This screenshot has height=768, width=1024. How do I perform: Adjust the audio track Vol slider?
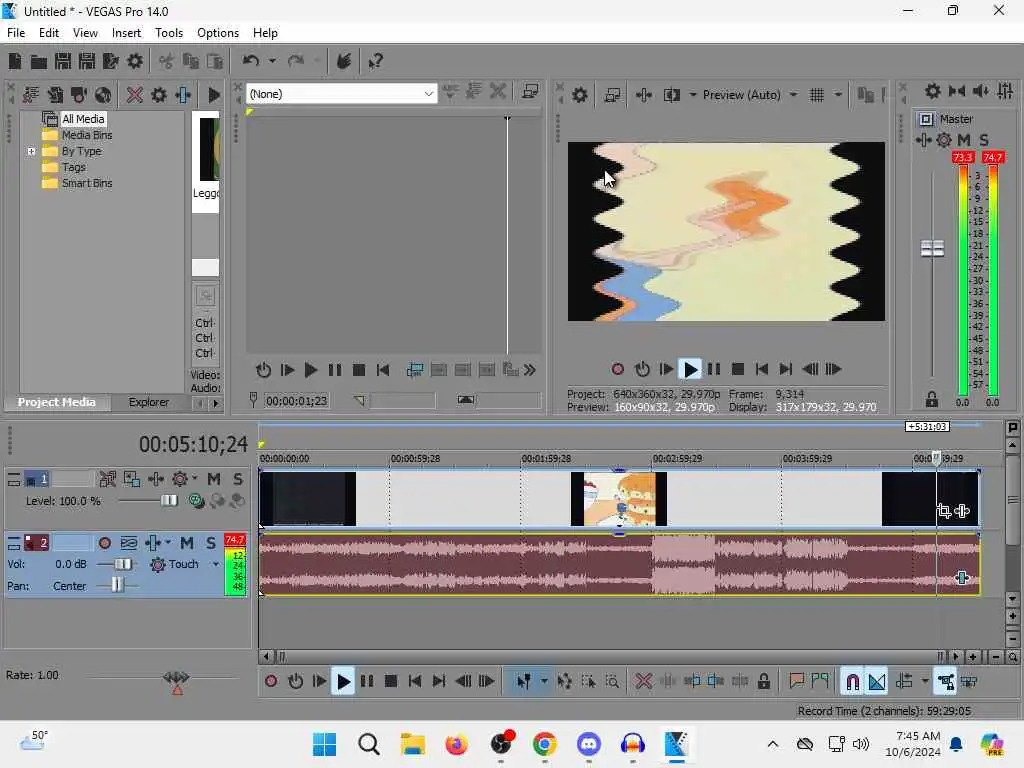point(121,564)
